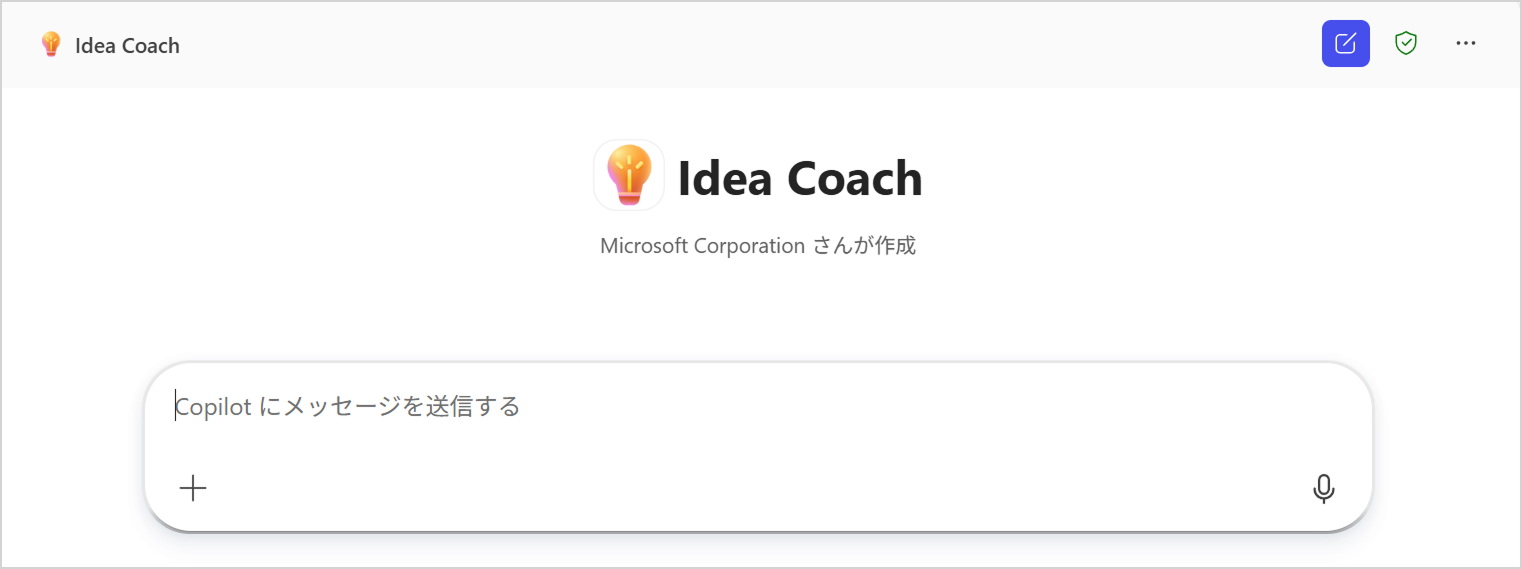This screenshot has height=569, width=1522.
Task: Click the Idea Coach agent name top-left
Action: [x=127, y=45]
